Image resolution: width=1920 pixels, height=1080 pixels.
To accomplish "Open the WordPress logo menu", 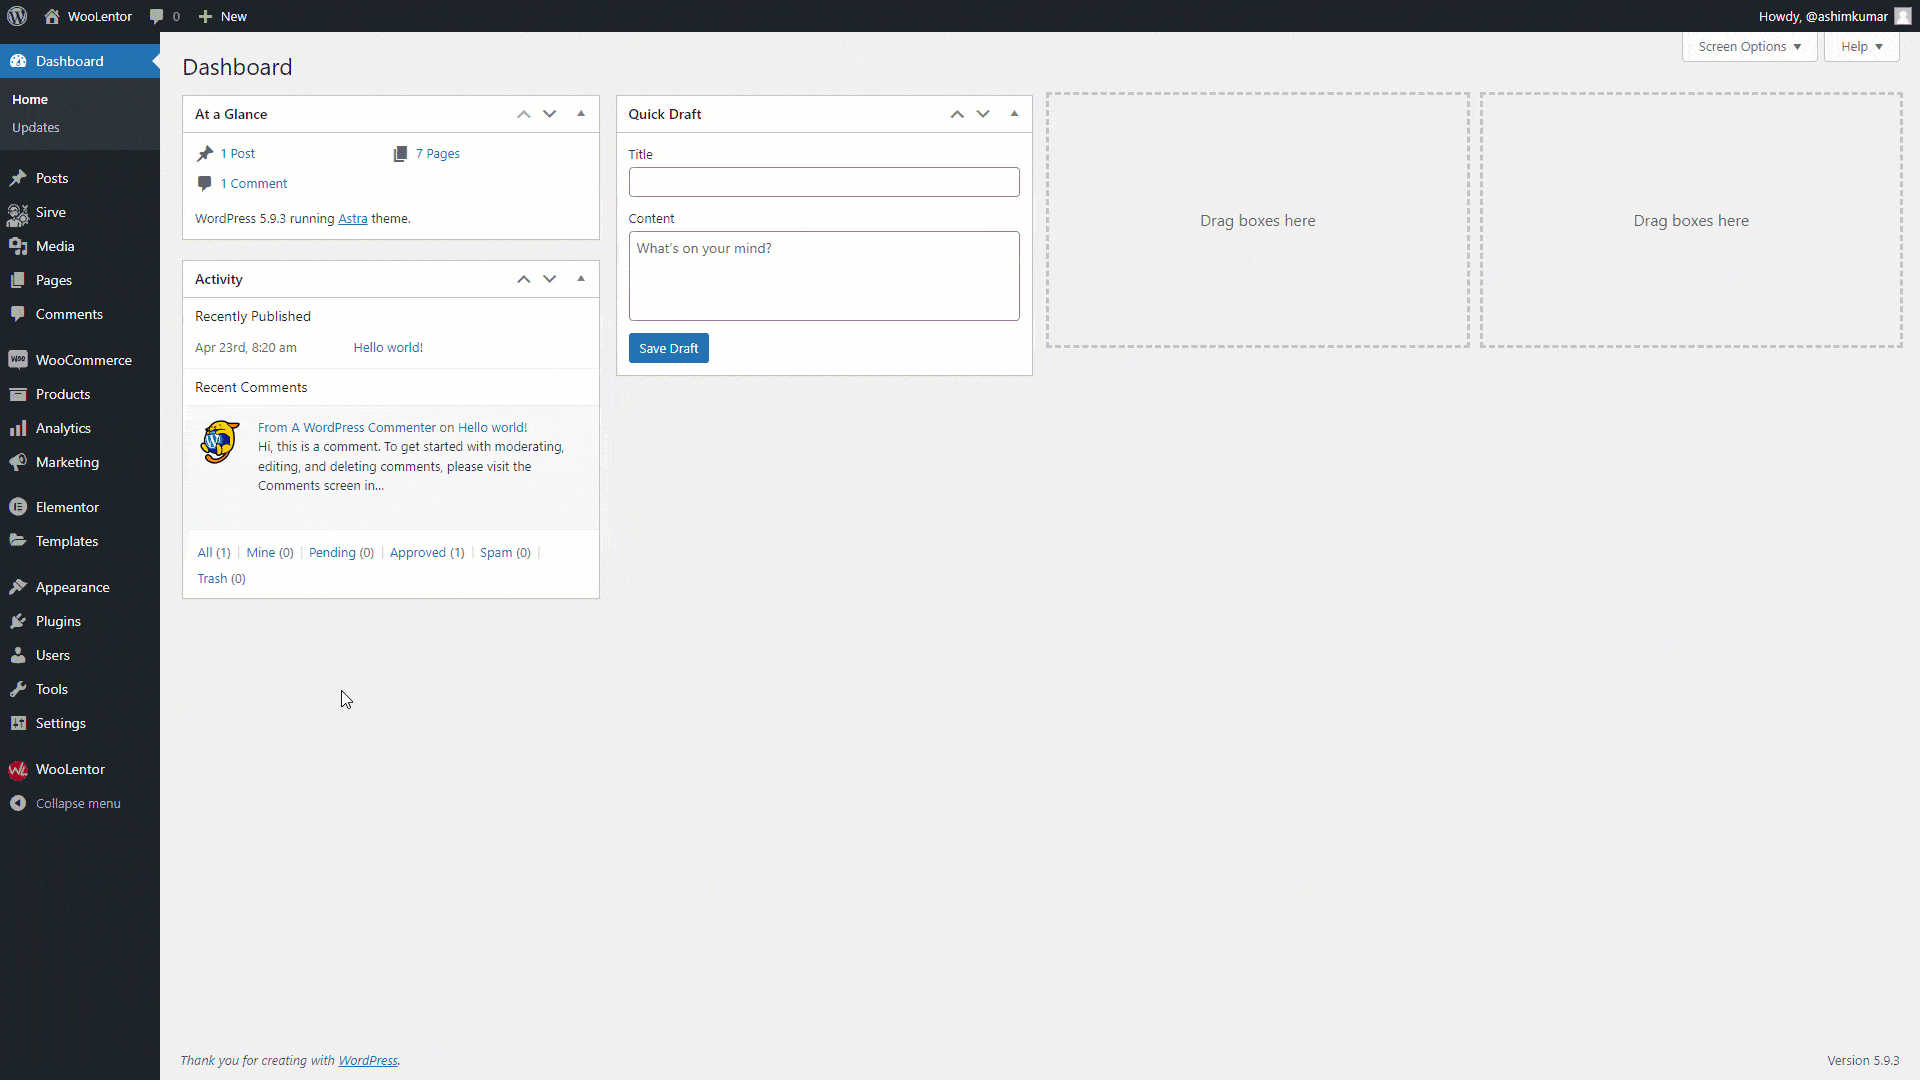I will click(x=17, y=16).
